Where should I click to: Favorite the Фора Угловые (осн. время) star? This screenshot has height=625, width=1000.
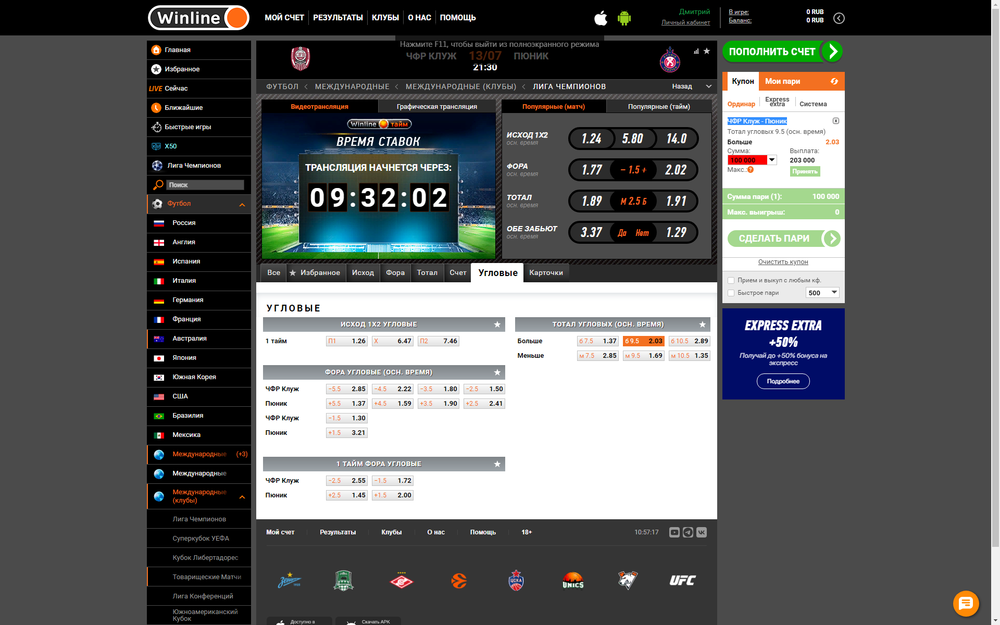point(497,372)
